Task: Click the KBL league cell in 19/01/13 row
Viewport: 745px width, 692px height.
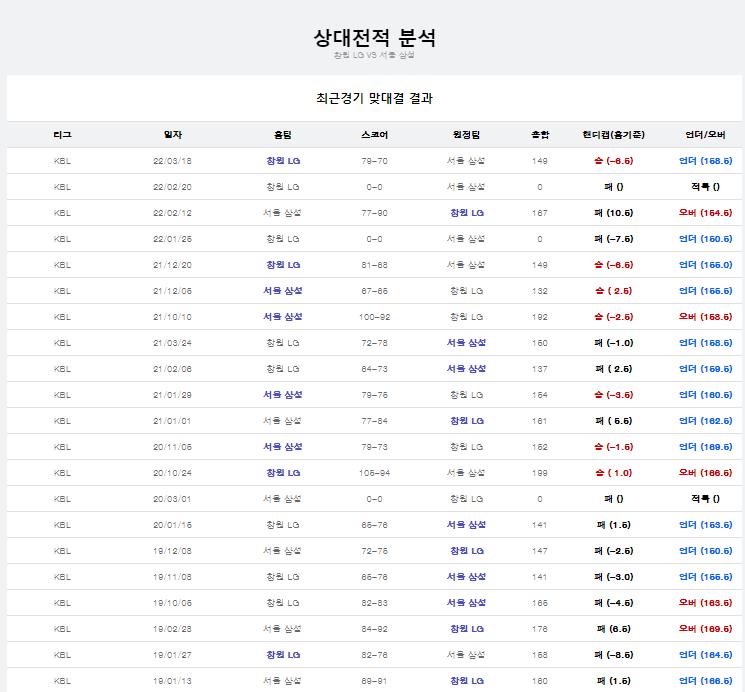Action: tap(62, 681)
